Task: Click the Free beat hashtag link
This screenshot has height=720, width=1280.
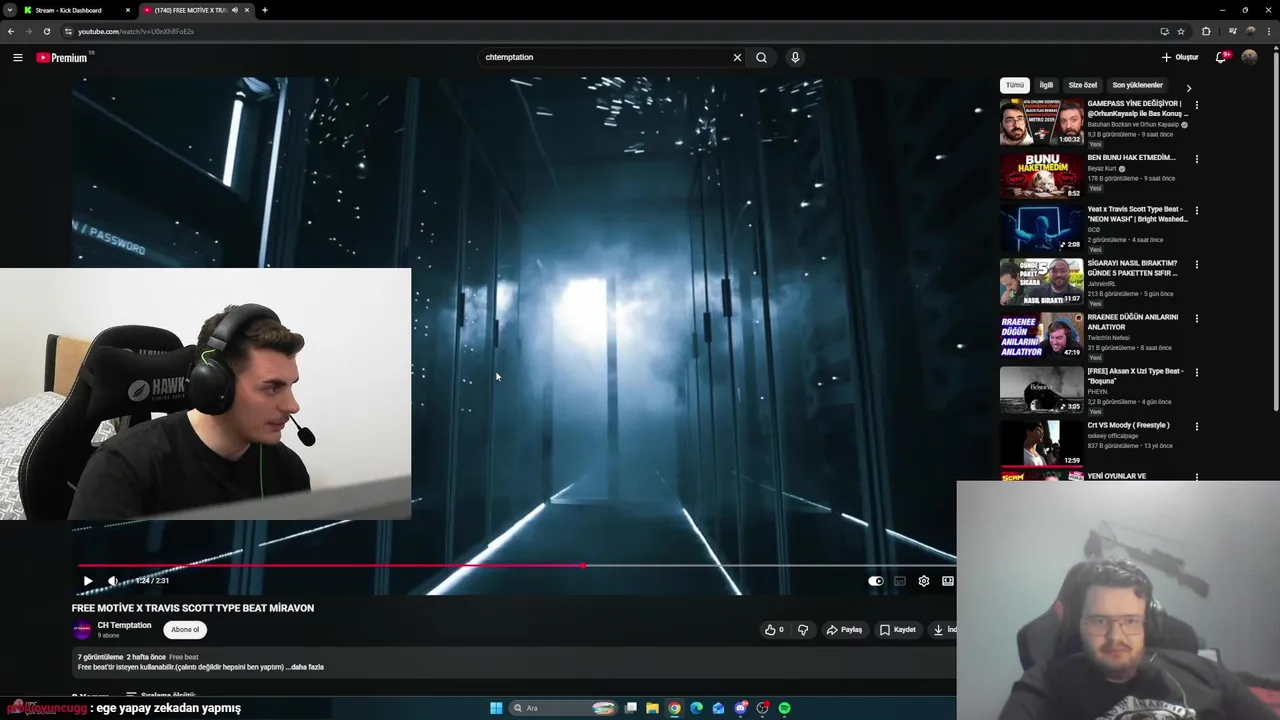Action: [x=184, y=657]
